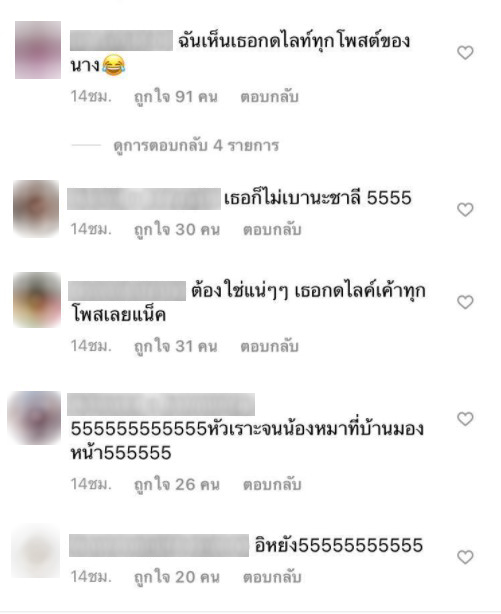
Task: Reply to the comment with 30 likes
Action: [272, 229]
